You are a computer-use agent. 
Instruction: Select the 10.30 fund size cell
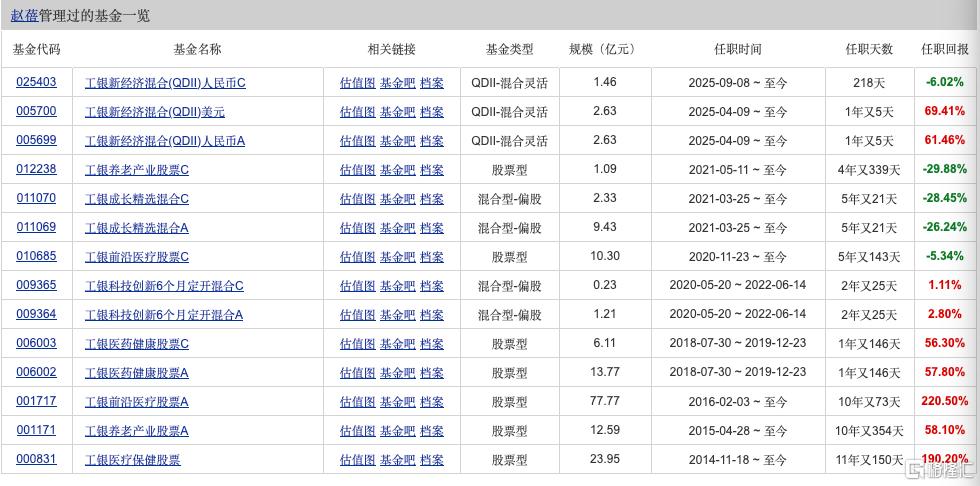tap(604, 256)
